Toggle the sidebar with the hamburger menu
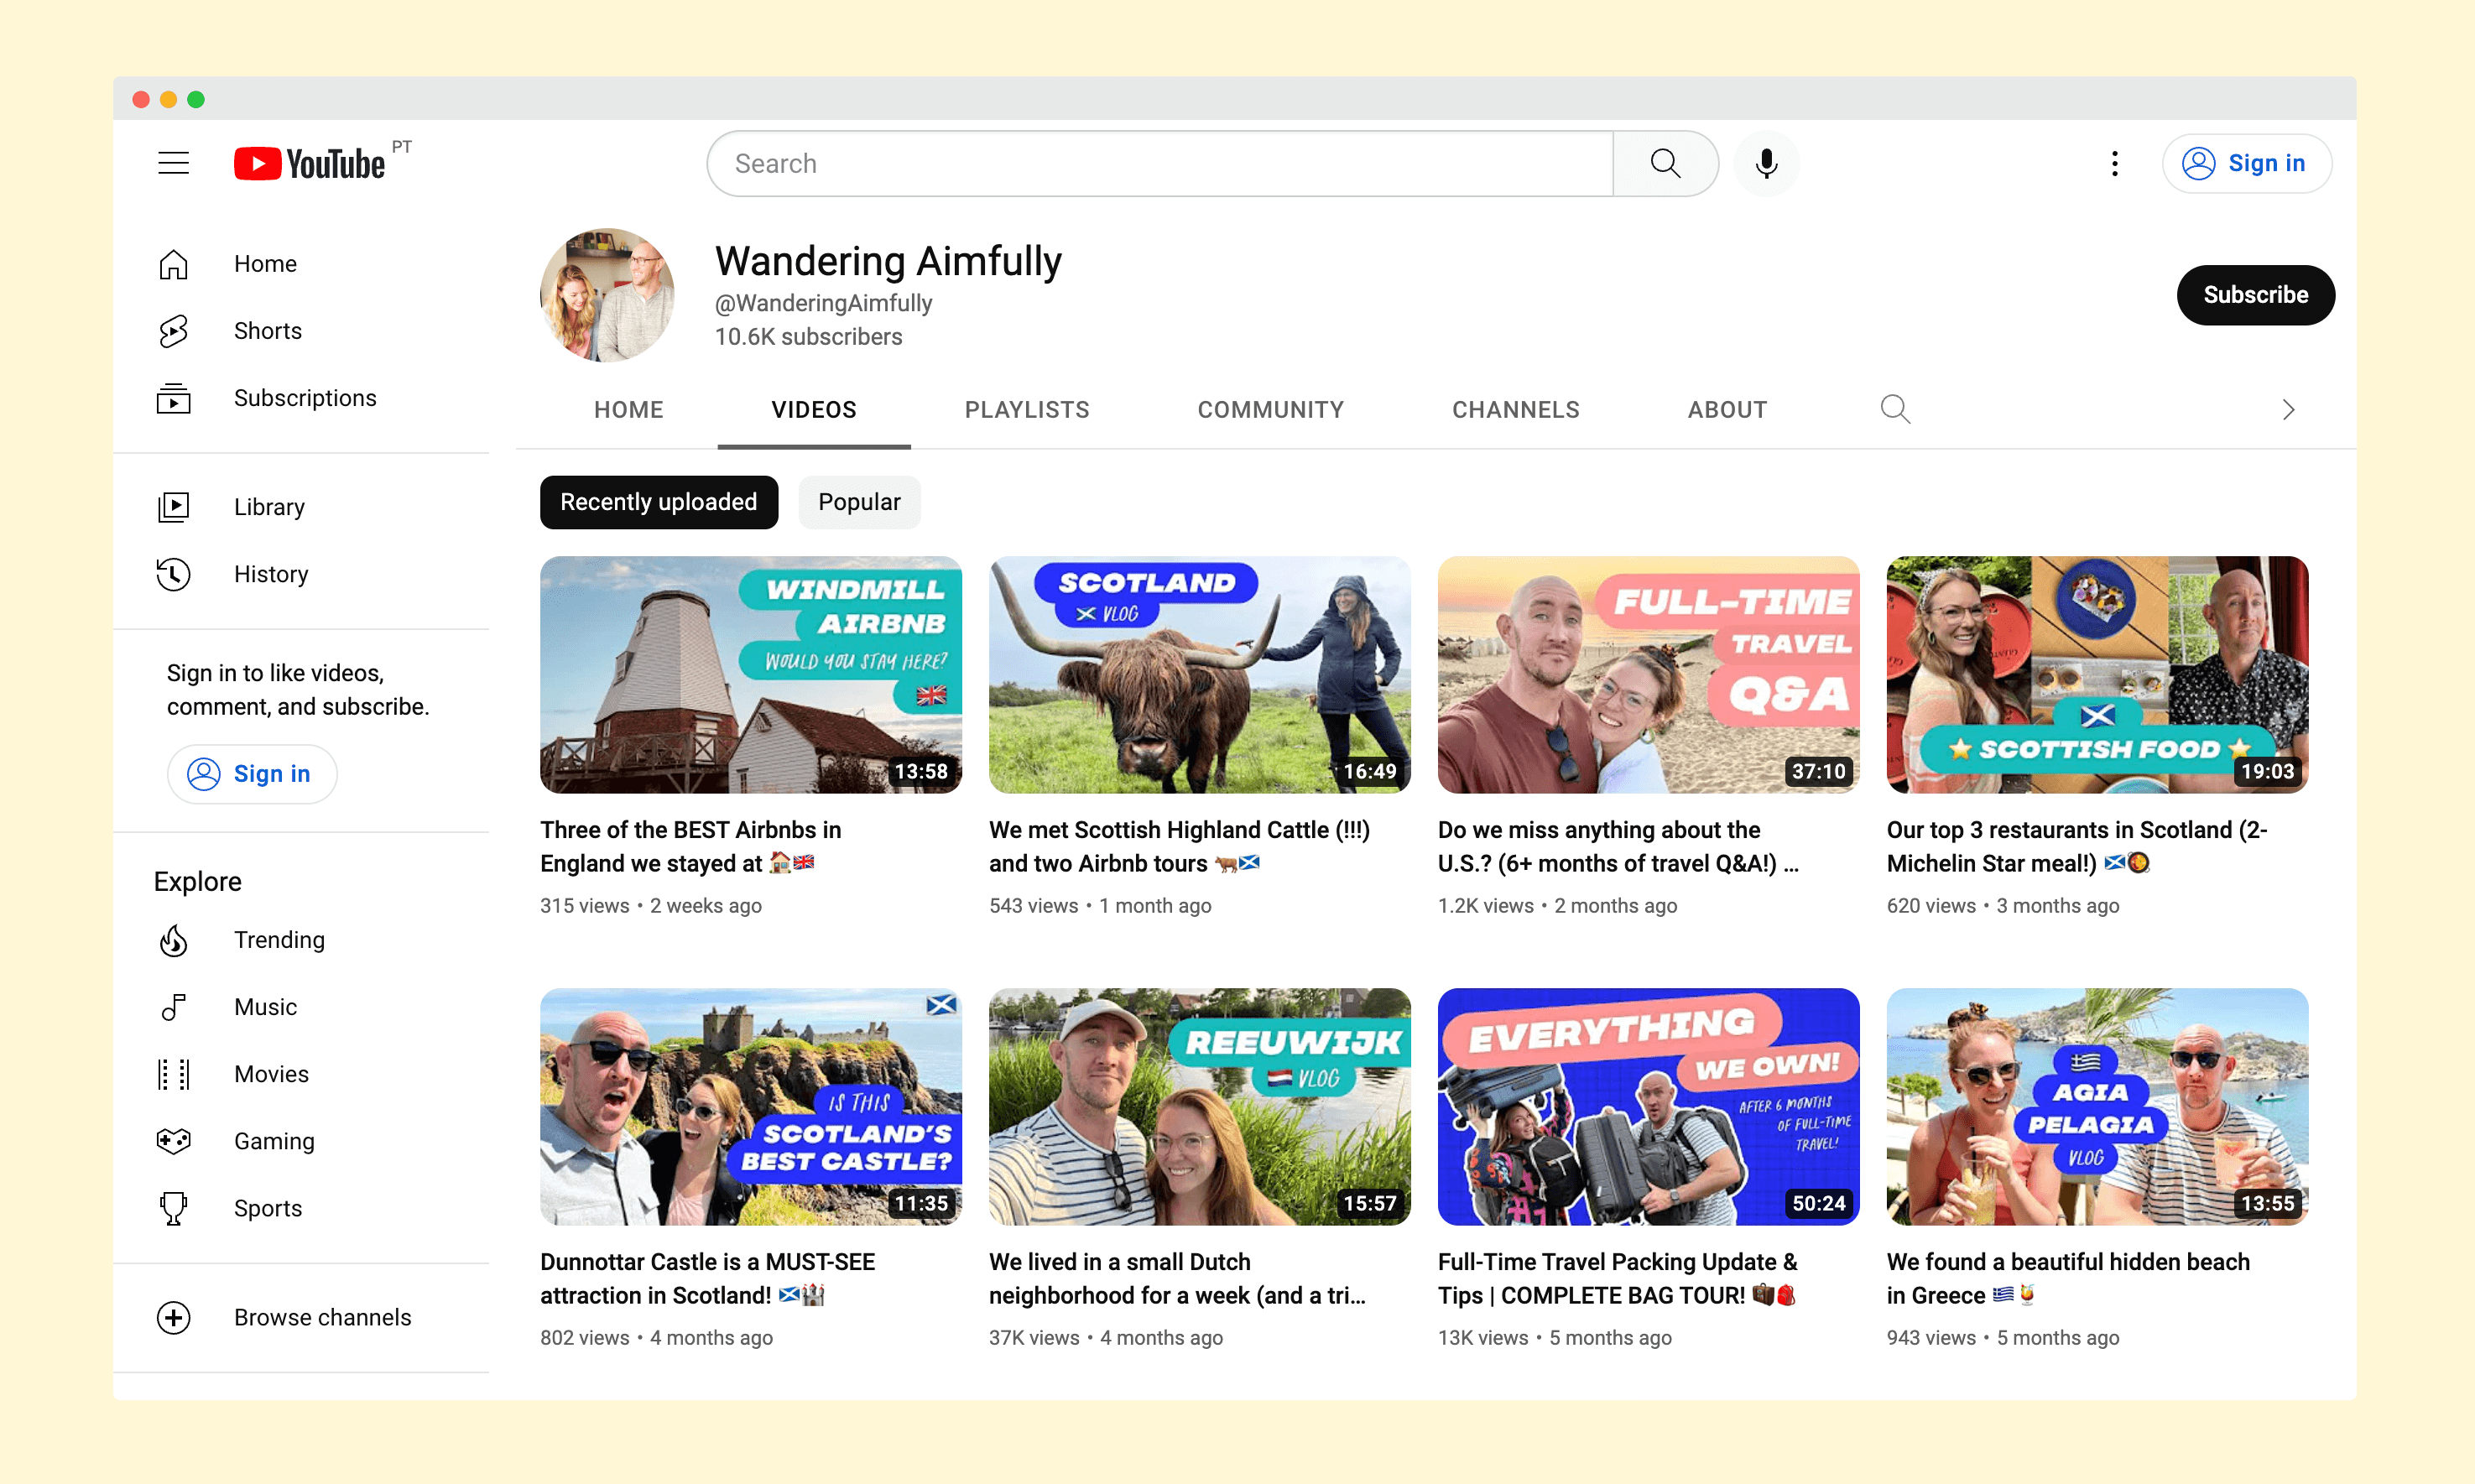 174,162
